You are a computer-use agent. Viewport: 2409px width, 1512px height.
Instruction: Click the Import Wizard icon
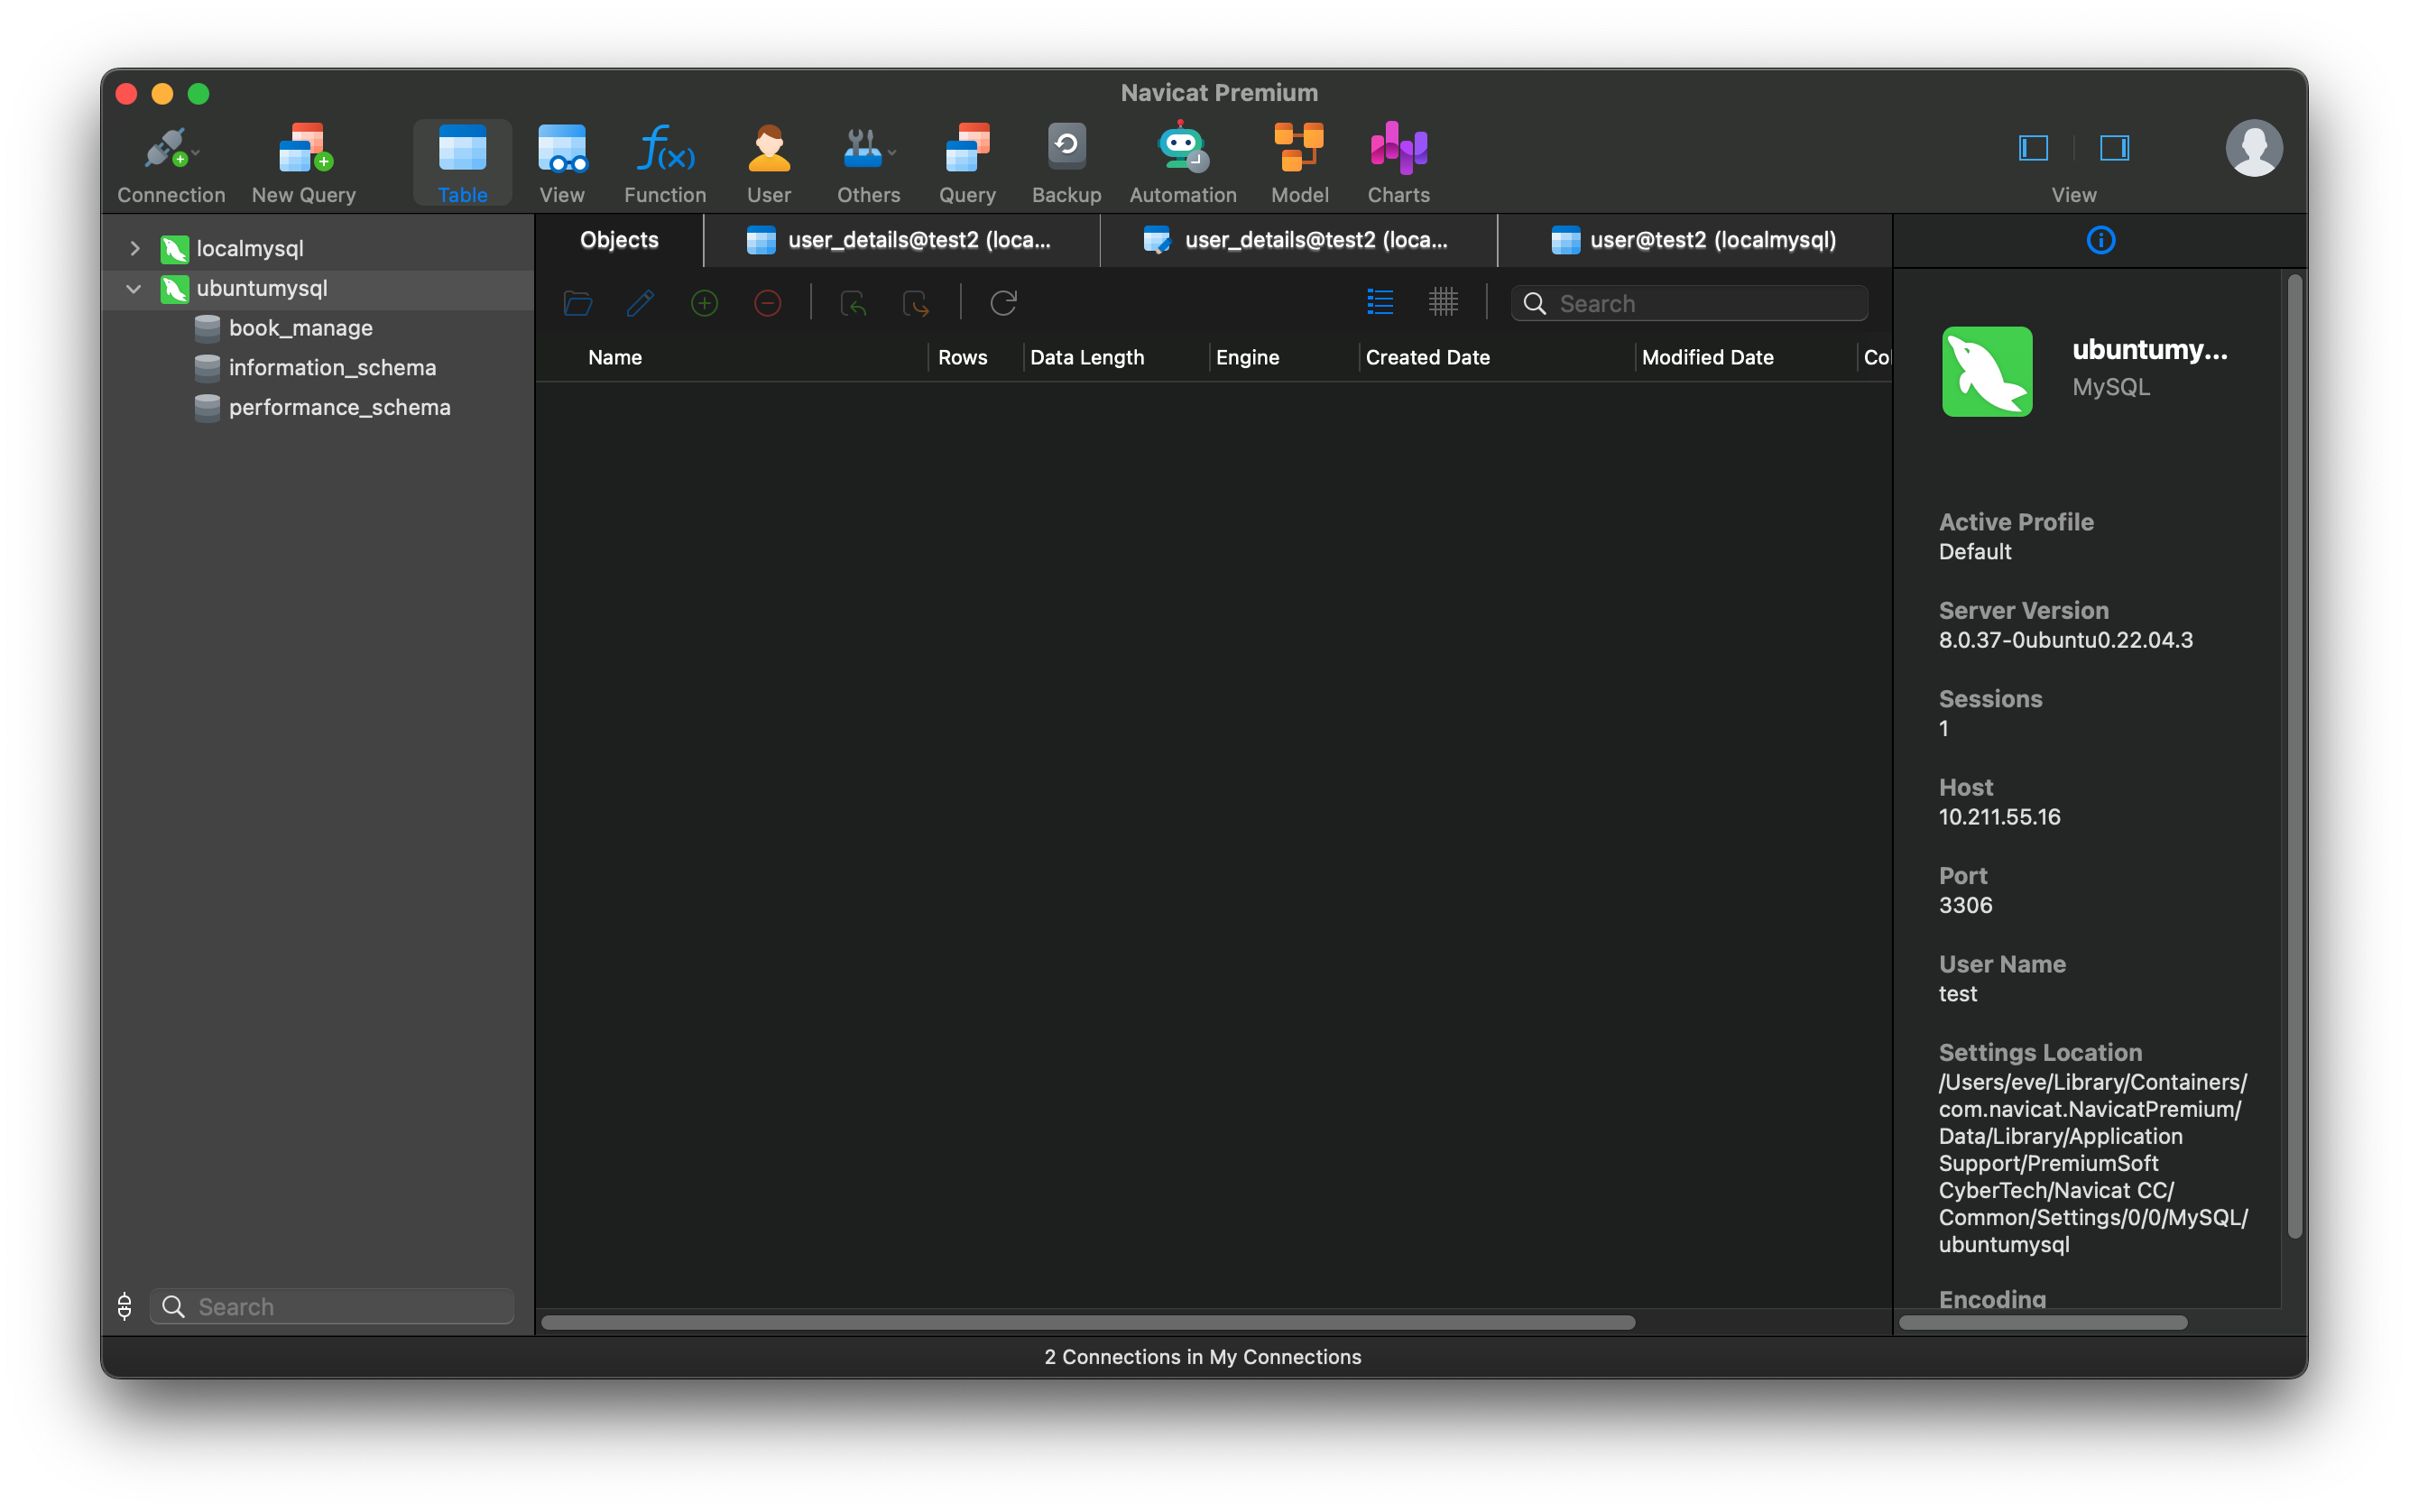tap(853, 303)
